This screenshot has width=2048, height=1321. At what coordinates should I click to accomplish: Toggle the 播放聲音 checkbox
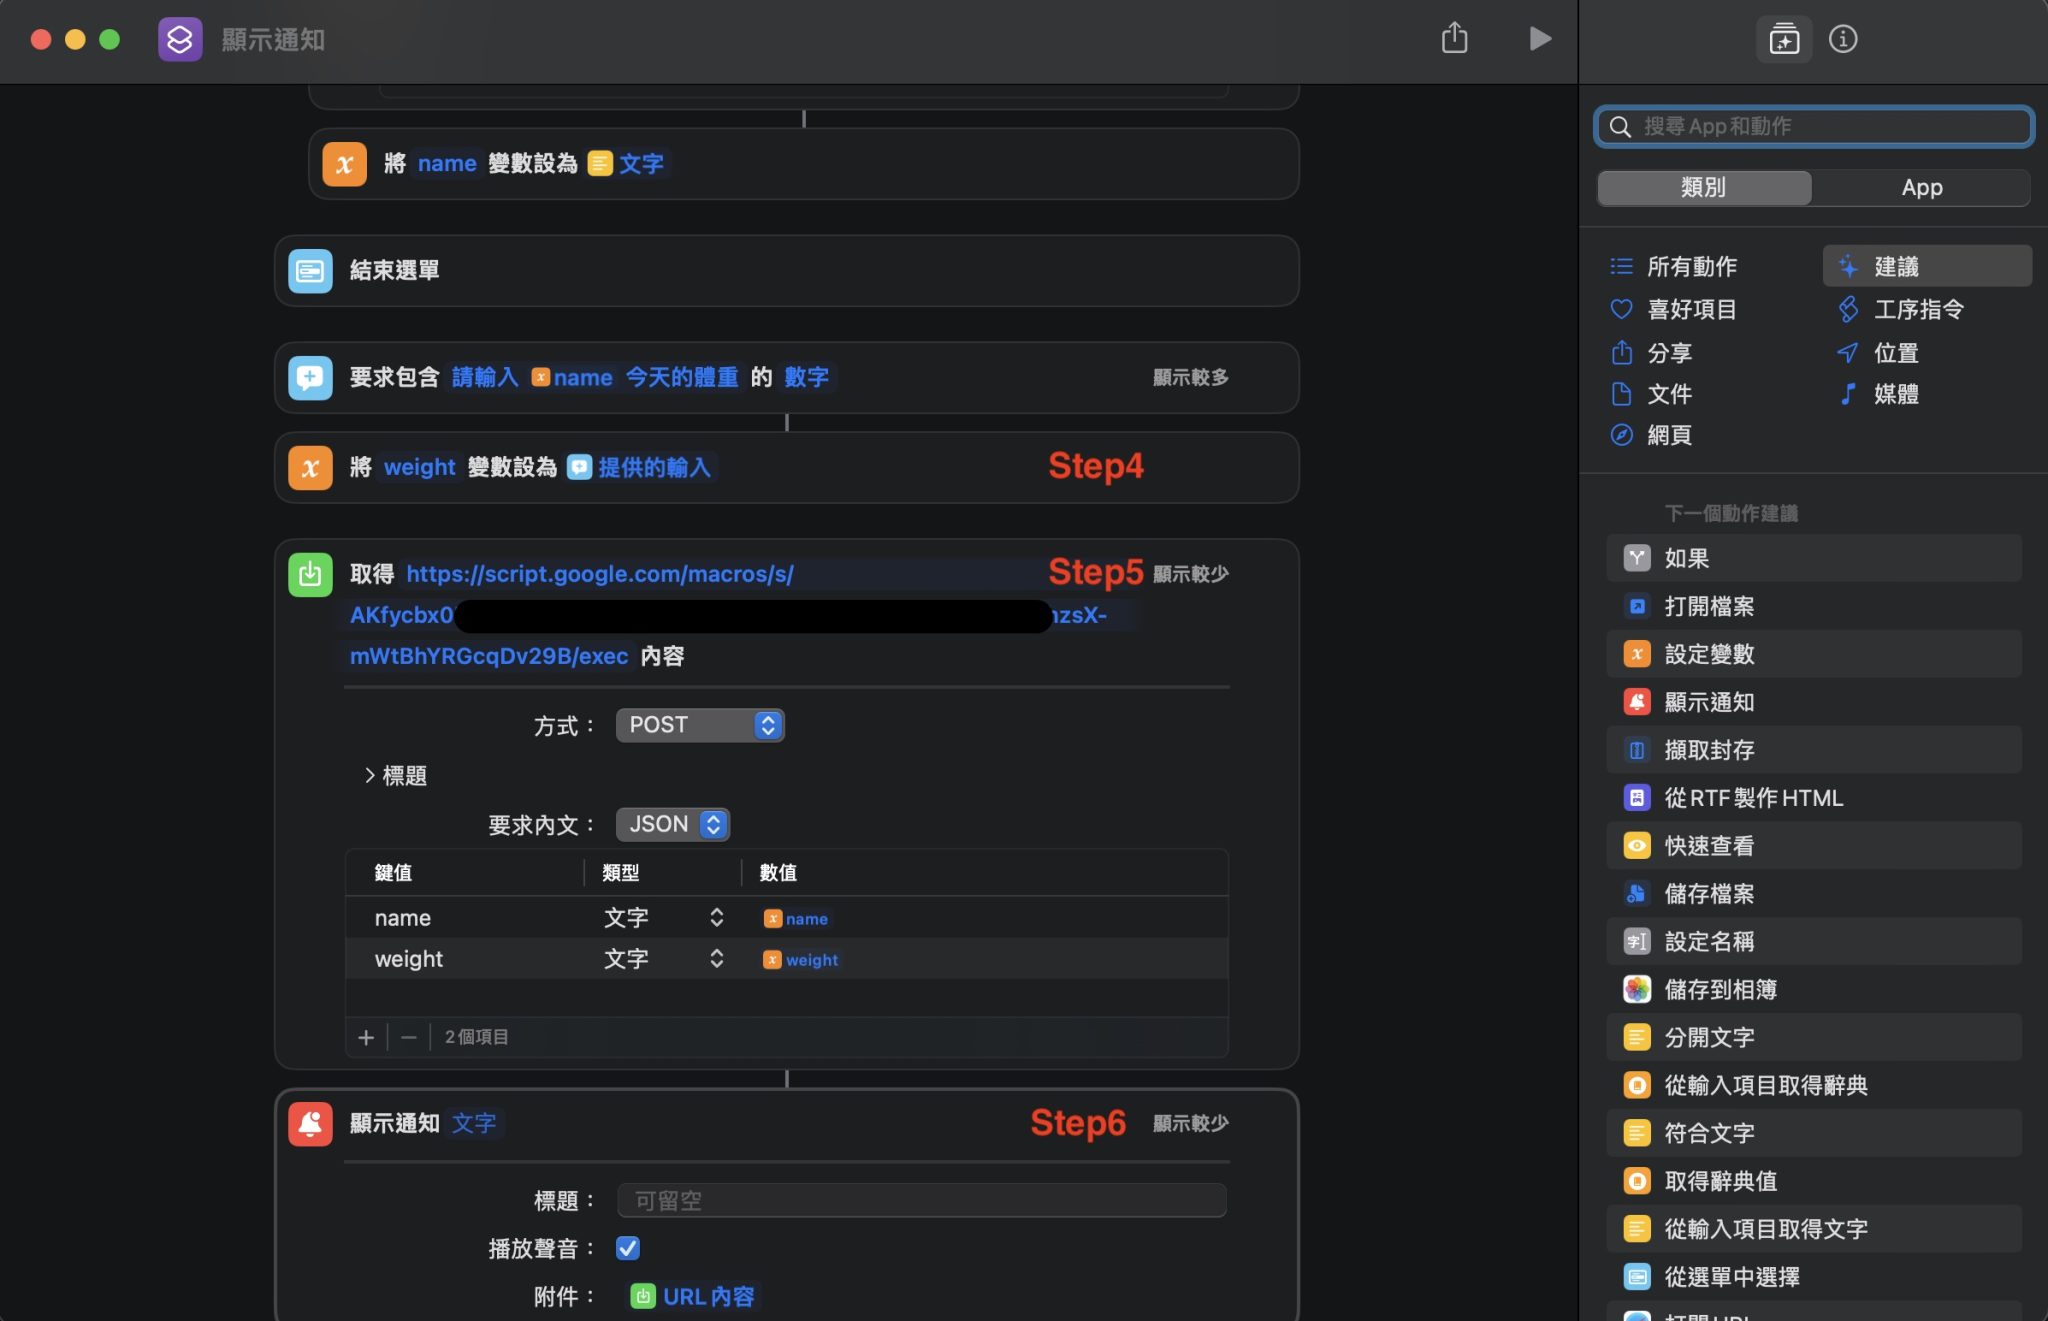tap(628, 1248)
